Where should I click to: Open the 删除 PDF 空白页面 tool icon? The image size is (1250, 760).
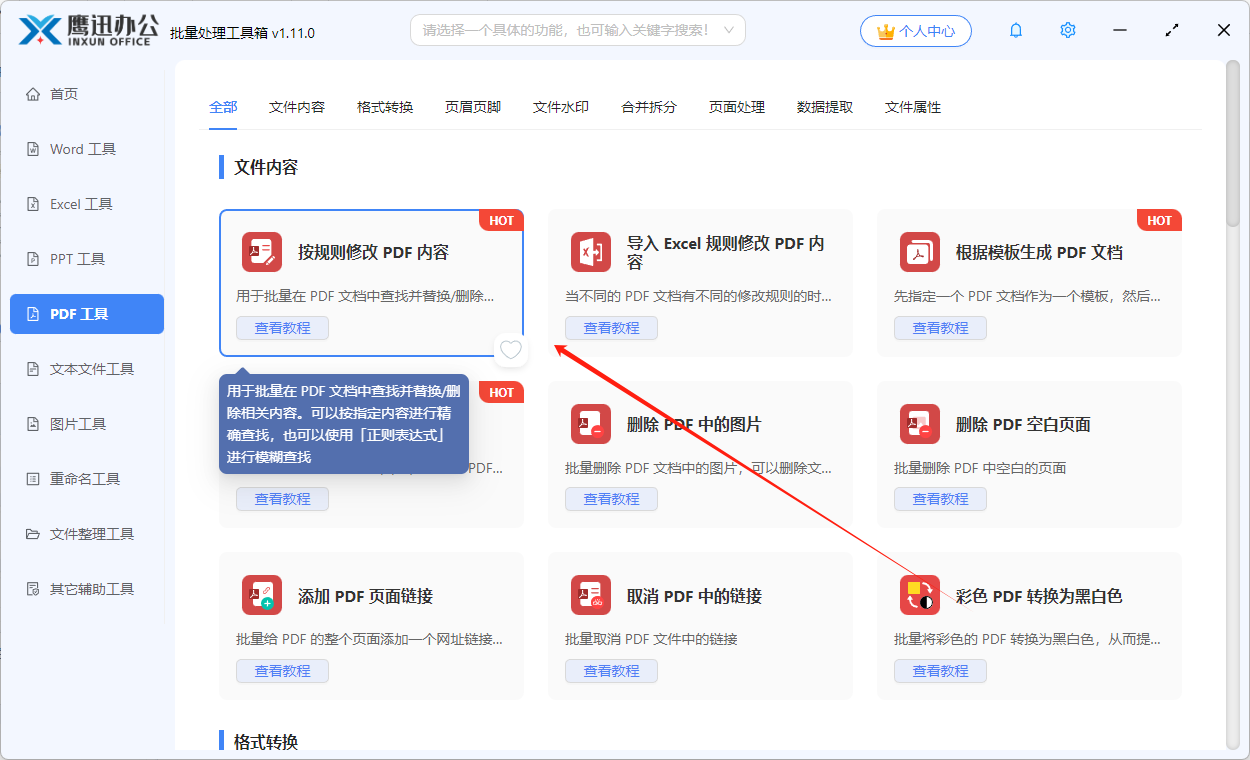point(920,424)
